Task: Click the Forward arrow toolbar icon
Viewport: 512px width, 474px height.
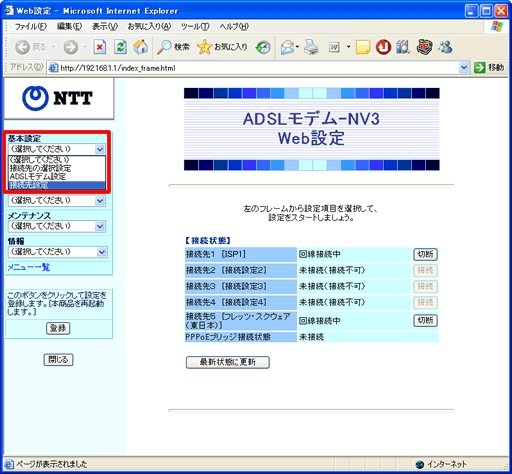Action: [x=71, y=47]
